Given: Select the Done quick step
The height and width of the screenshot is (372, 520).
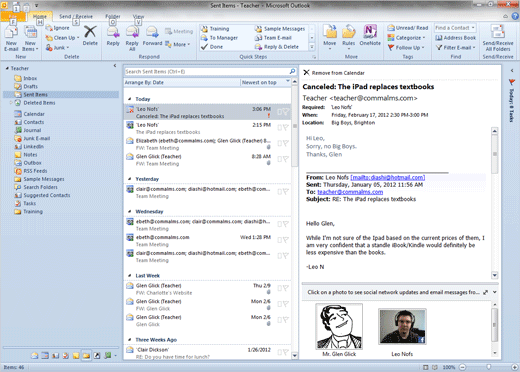Looking at the screenshot, I should 212,47.
